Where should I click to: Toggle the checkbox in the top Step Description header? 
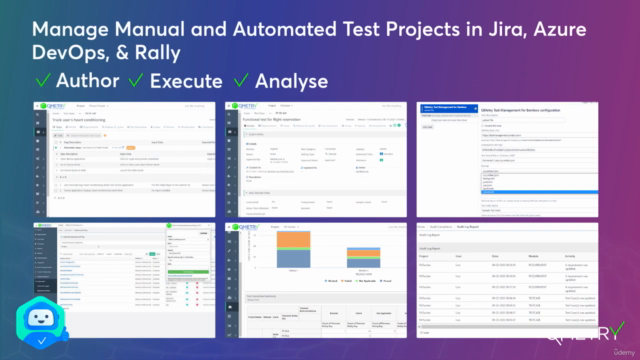[56, 142]
